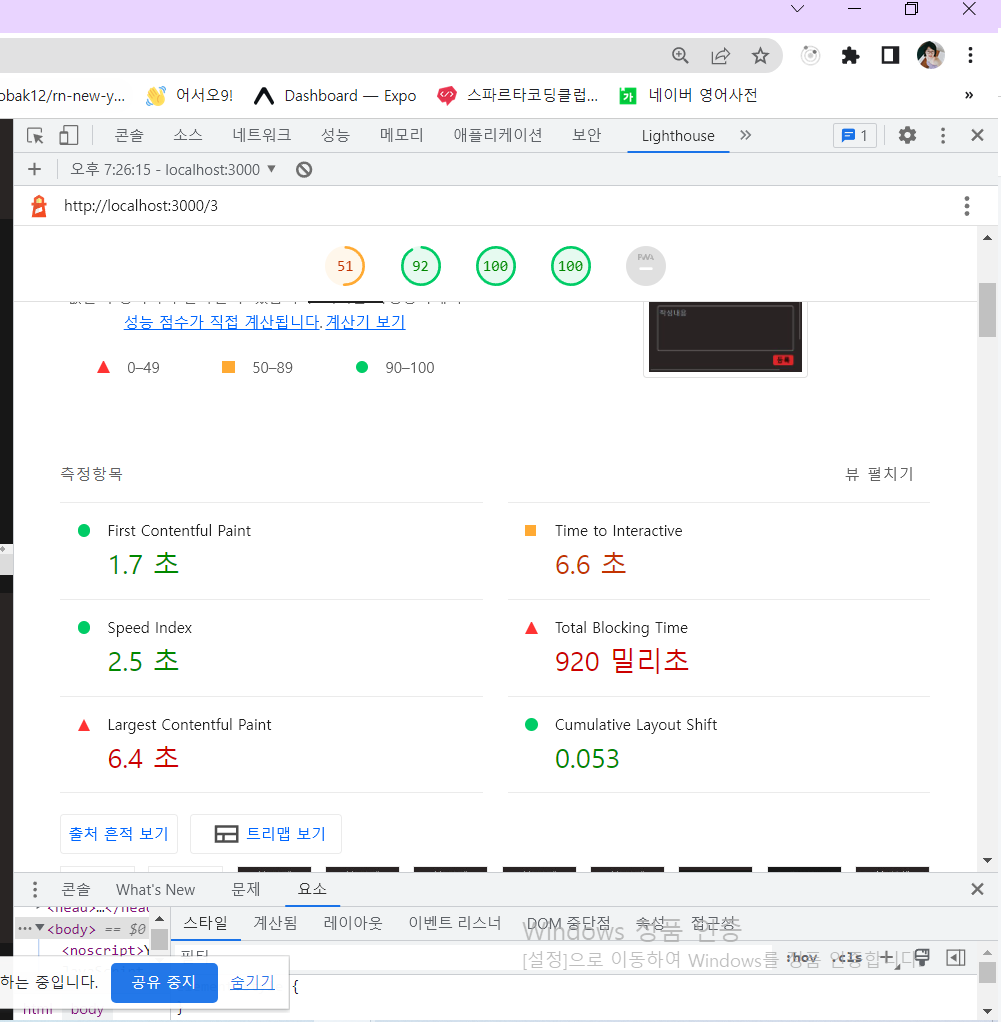1001x1022 pixels.
Task: Click the first 100 score gauge
Action: pyautogui.click(x=495, y=266)
